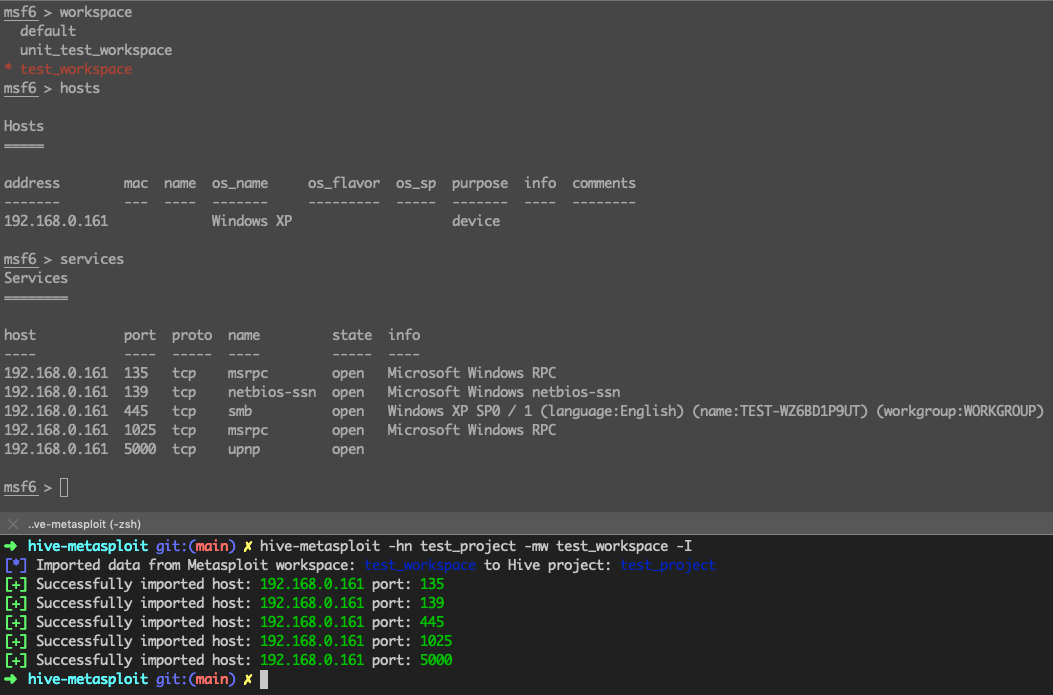Click the test_workspace highlighted link

420,565
